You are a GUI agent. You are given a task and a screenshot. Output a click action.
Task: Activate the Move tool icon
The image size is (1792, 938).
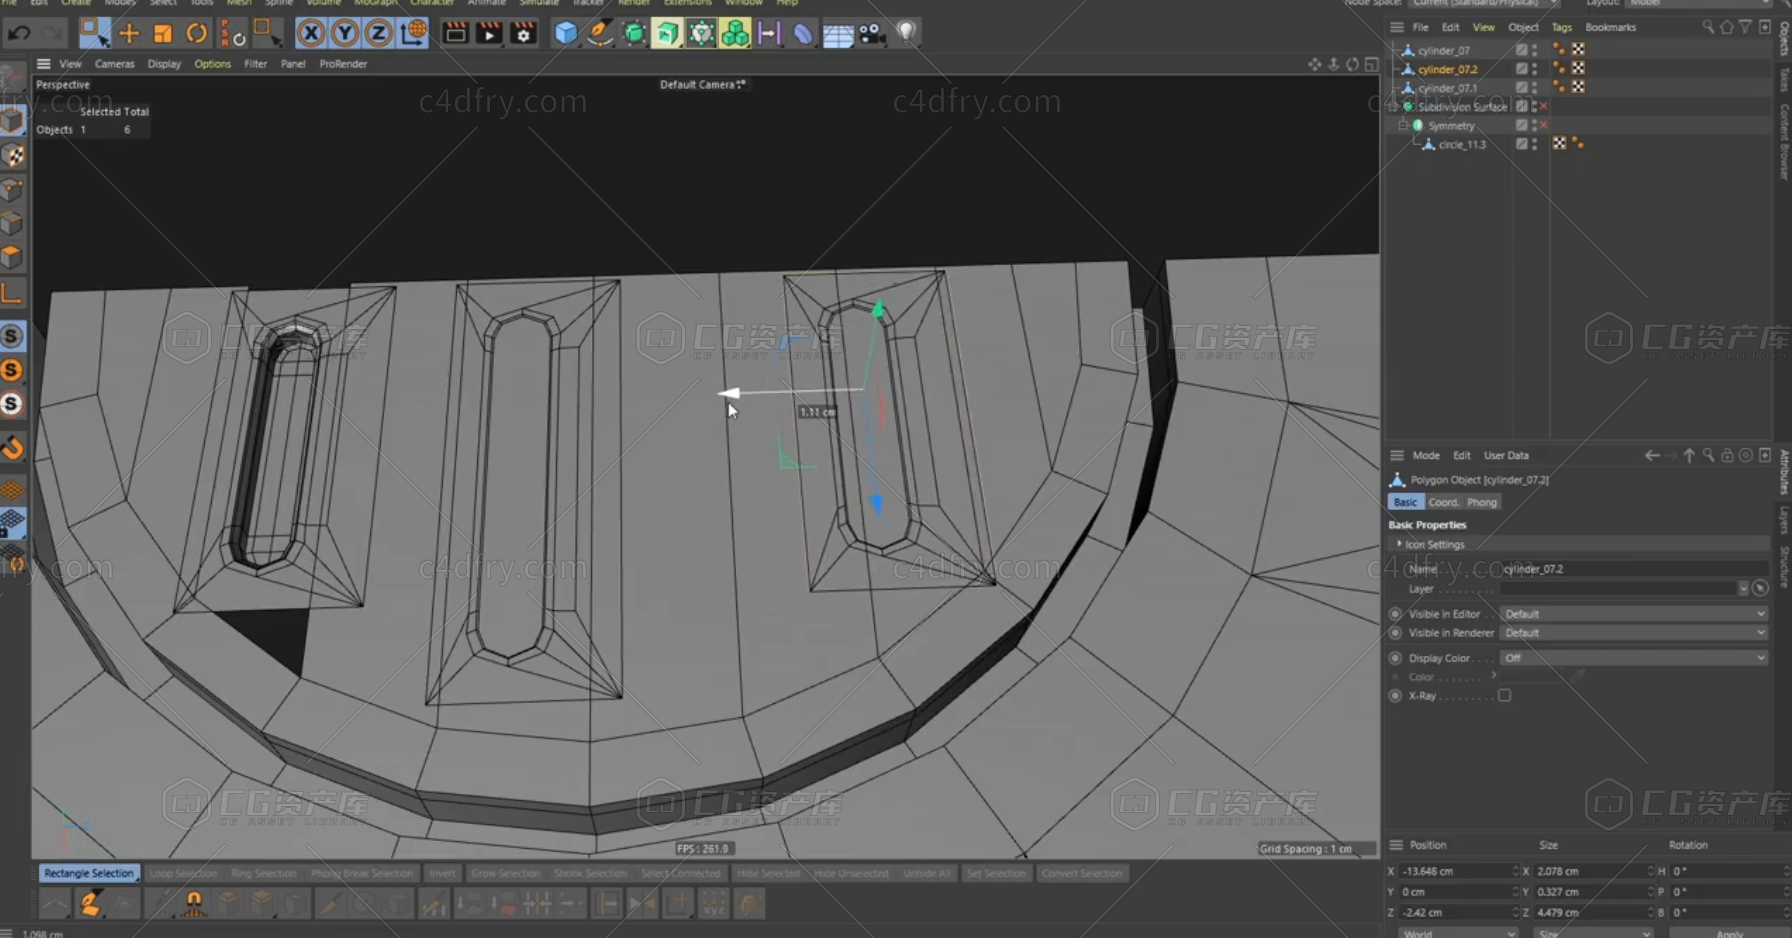pyautogui.click(x=129, y=34)
